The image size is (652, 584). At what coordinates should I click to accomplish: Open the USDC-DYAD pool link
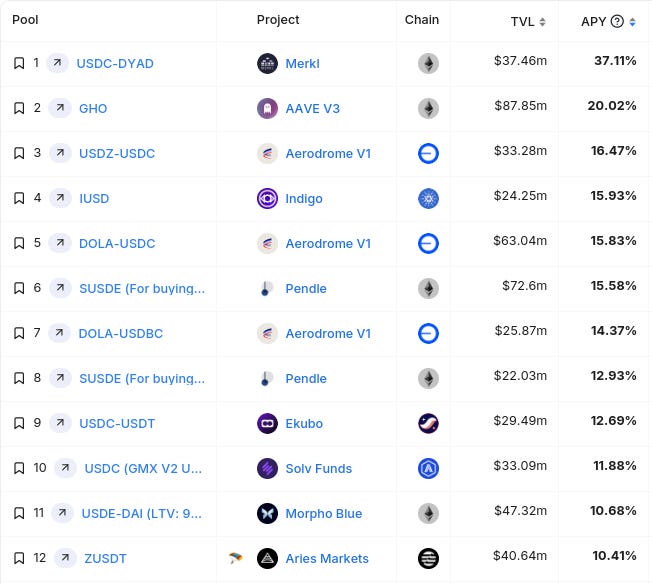[115, 64]
